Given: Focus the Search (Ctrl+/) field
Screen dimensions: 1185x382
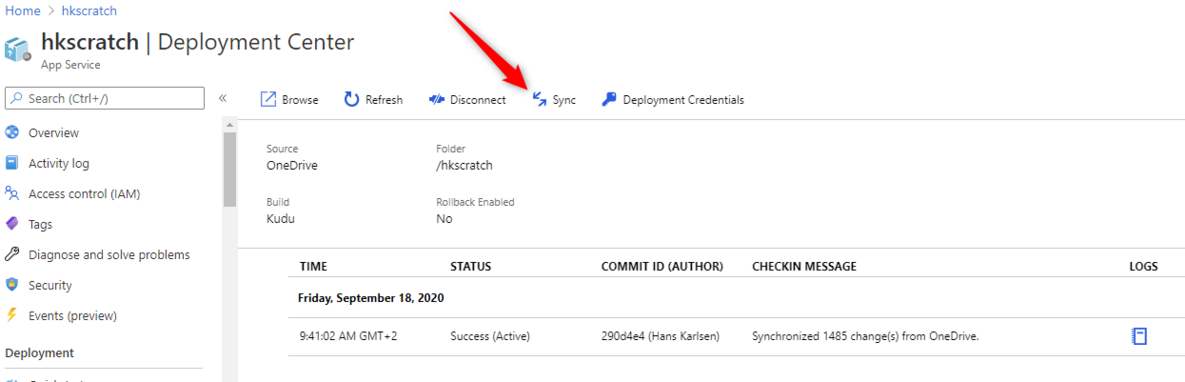Looking at the screenshot, I should click(104, 98).
